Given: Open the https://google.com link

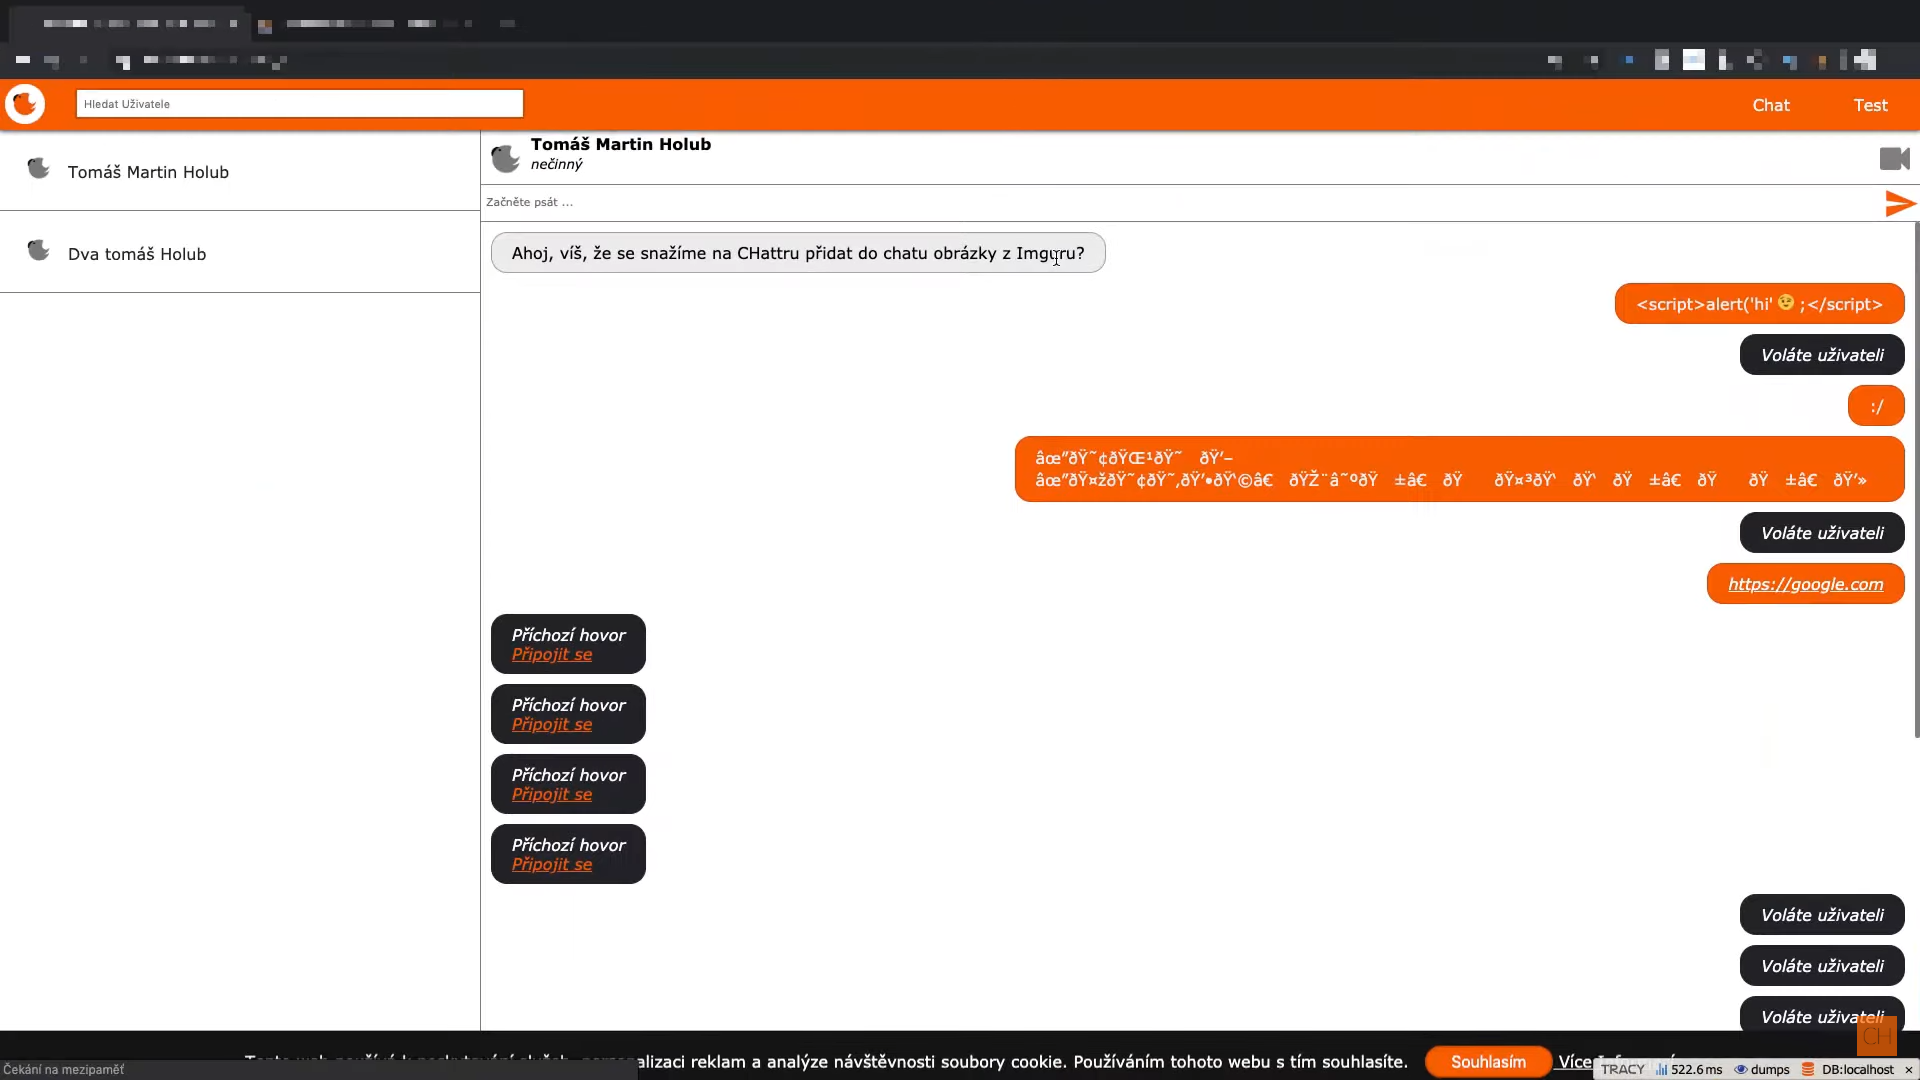Looking at the screenshot, I should click(x=1805, y=584).
